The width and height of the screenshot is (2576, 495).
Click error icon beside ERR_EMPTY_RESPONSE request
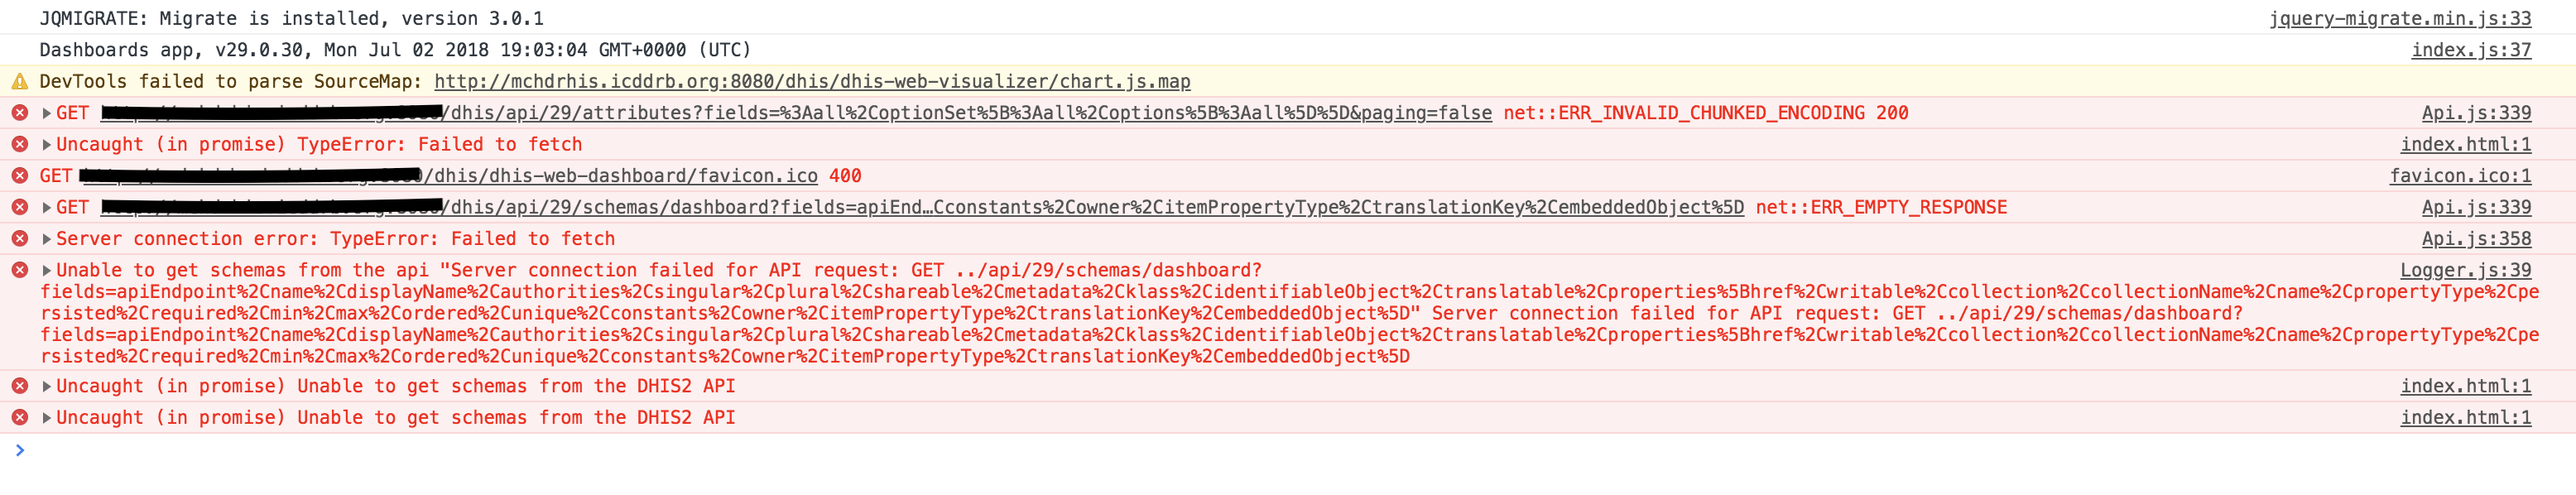click(x=19, y=207)
